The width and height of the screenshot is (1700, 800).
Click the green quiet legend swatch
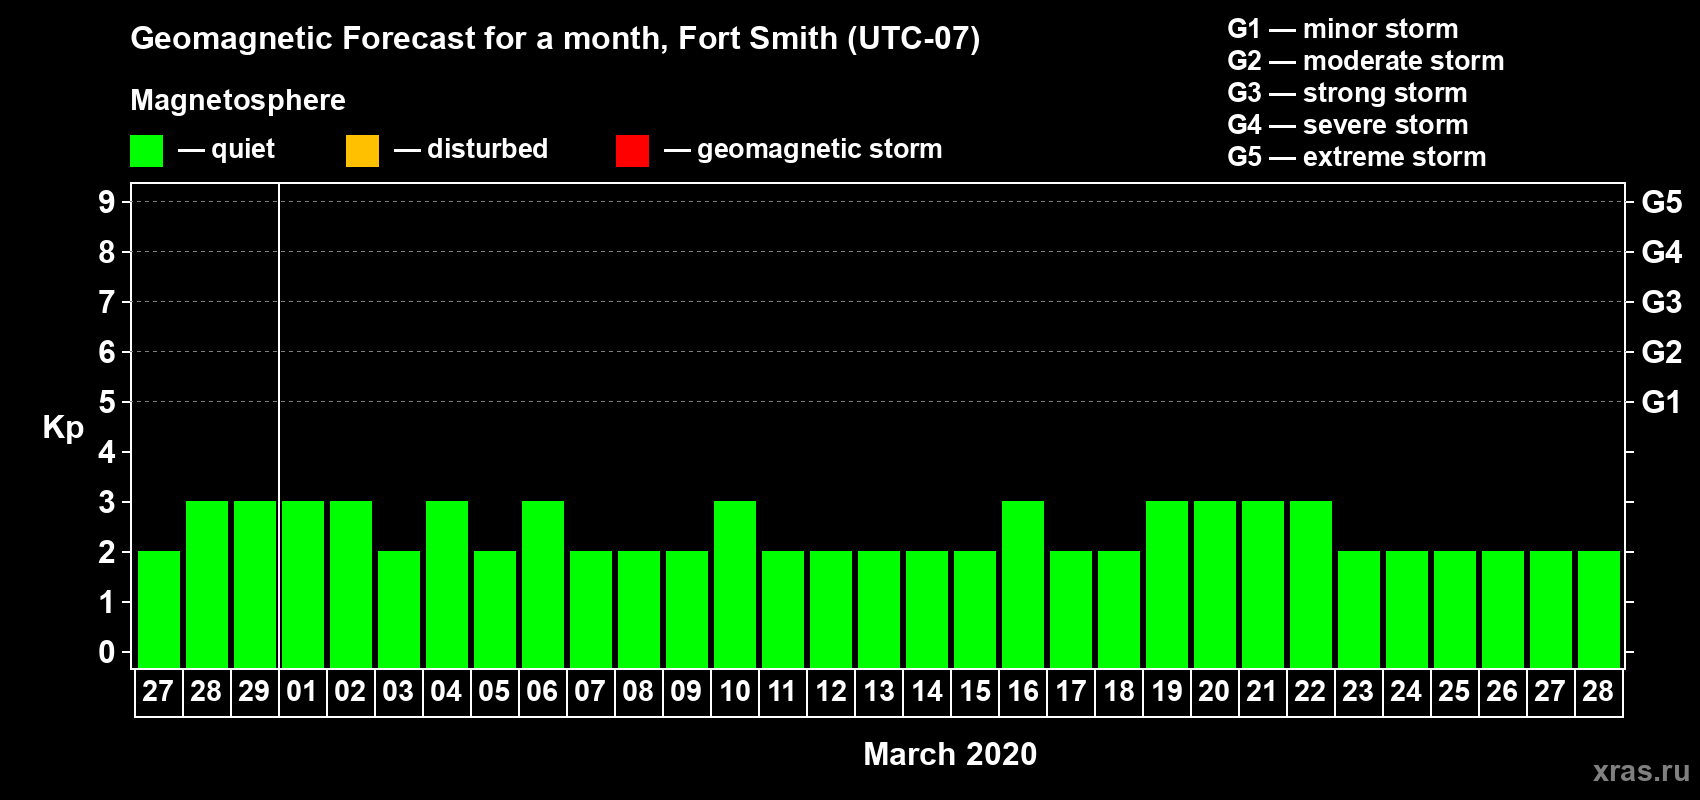pos(146,151)
